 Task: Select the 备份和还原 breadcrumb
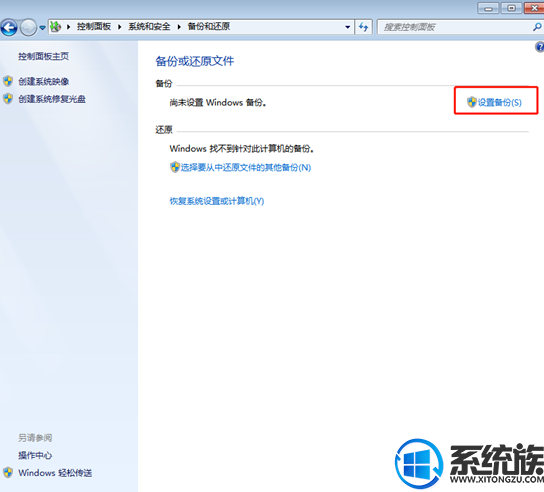[x=209, y=26]
